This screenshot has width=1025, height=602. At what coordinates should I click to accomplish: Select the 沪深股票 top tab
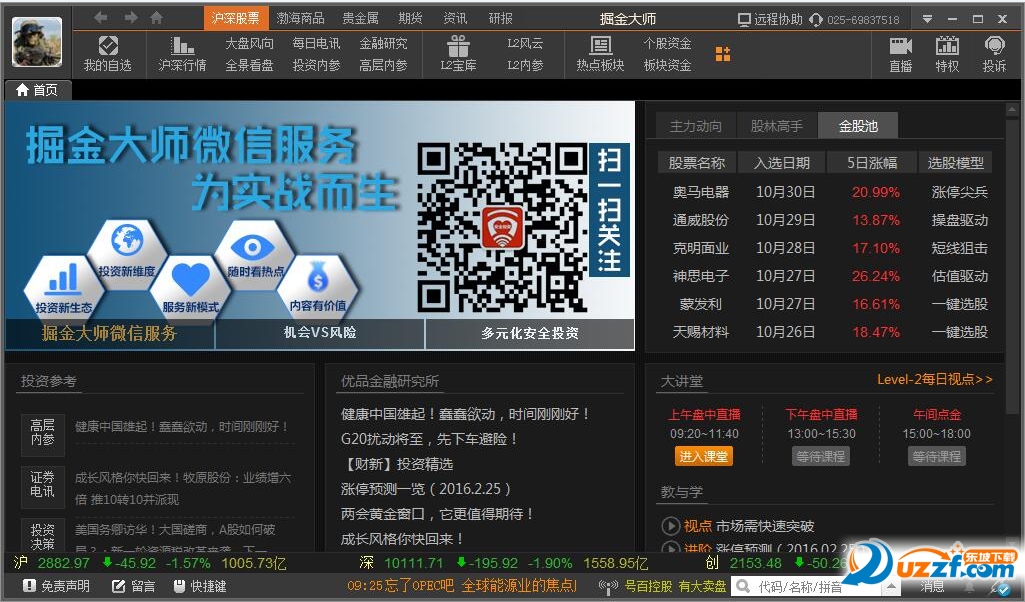click(235, 18)
